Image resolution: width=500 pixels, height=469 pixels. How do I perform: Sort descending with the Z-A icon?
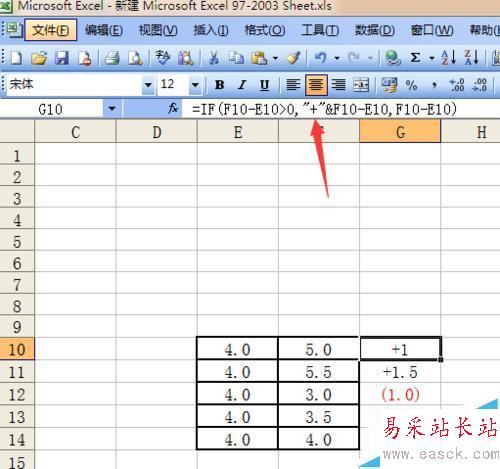[472, 58]
